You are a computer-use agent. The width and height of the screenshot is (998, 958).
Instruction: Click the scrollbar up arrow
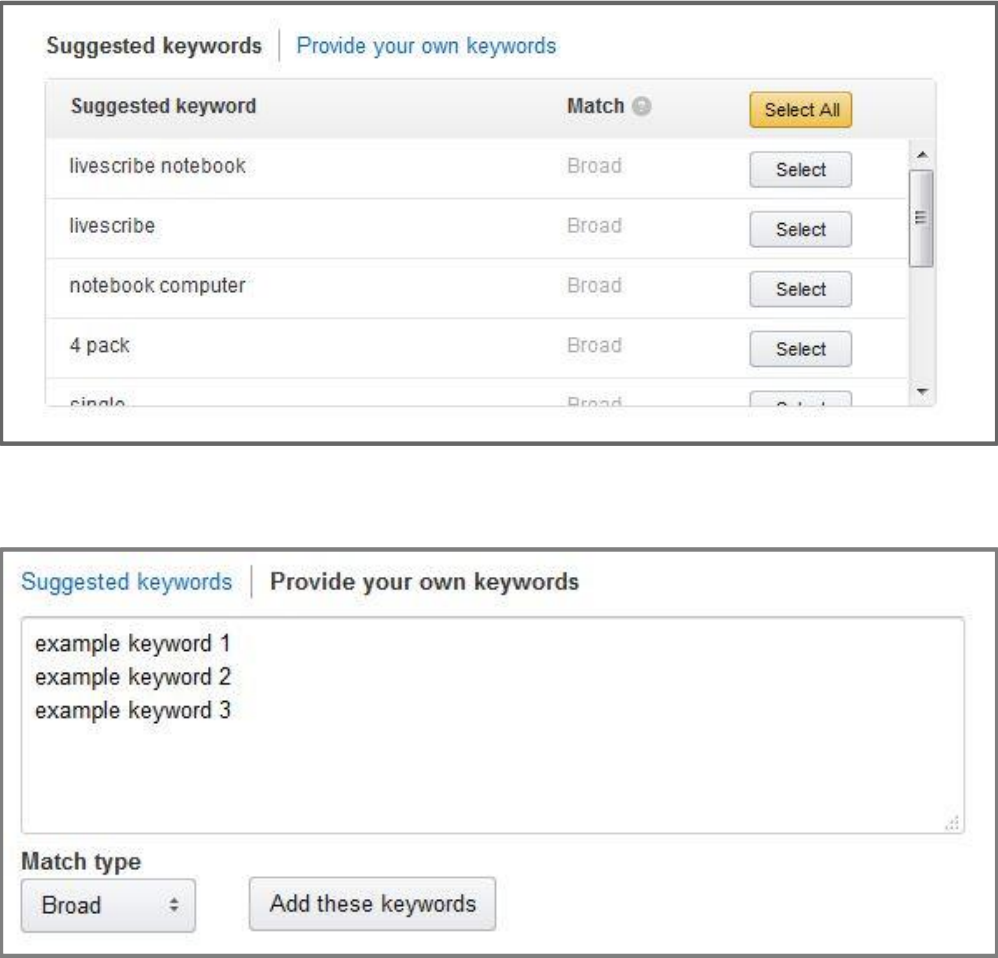[922, 155]
